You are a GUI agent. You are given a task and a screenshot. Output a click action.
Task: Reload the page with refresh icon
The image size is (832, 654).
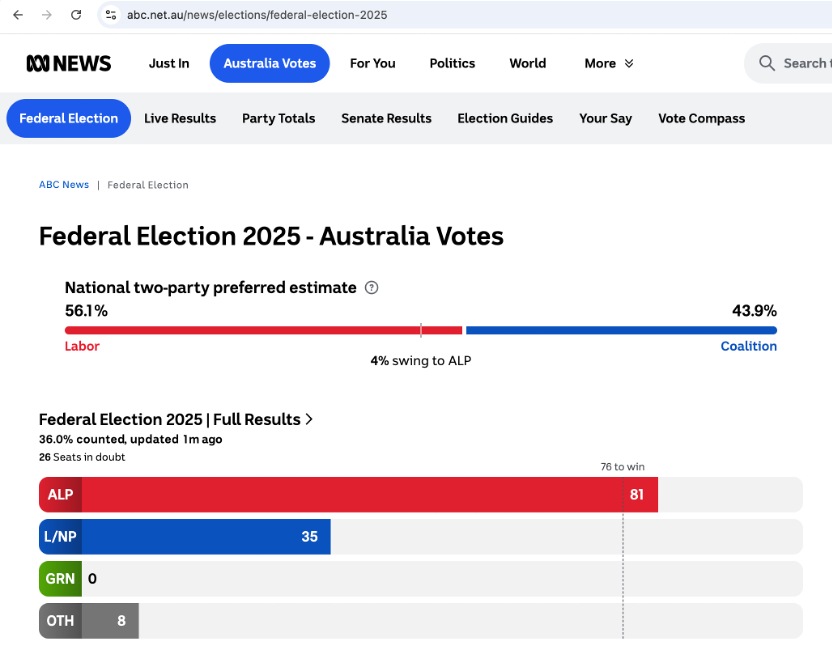(76, 15)
